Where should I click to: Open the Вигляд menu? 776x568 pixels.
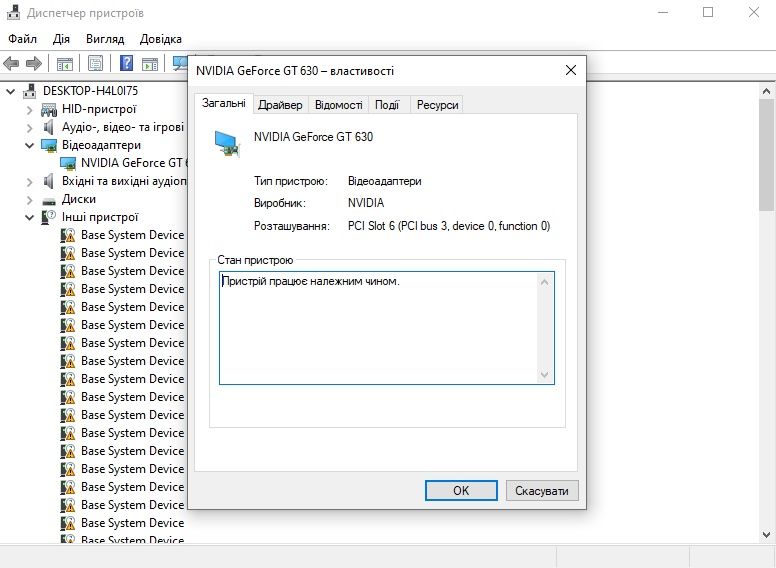[x=105, y=39]
